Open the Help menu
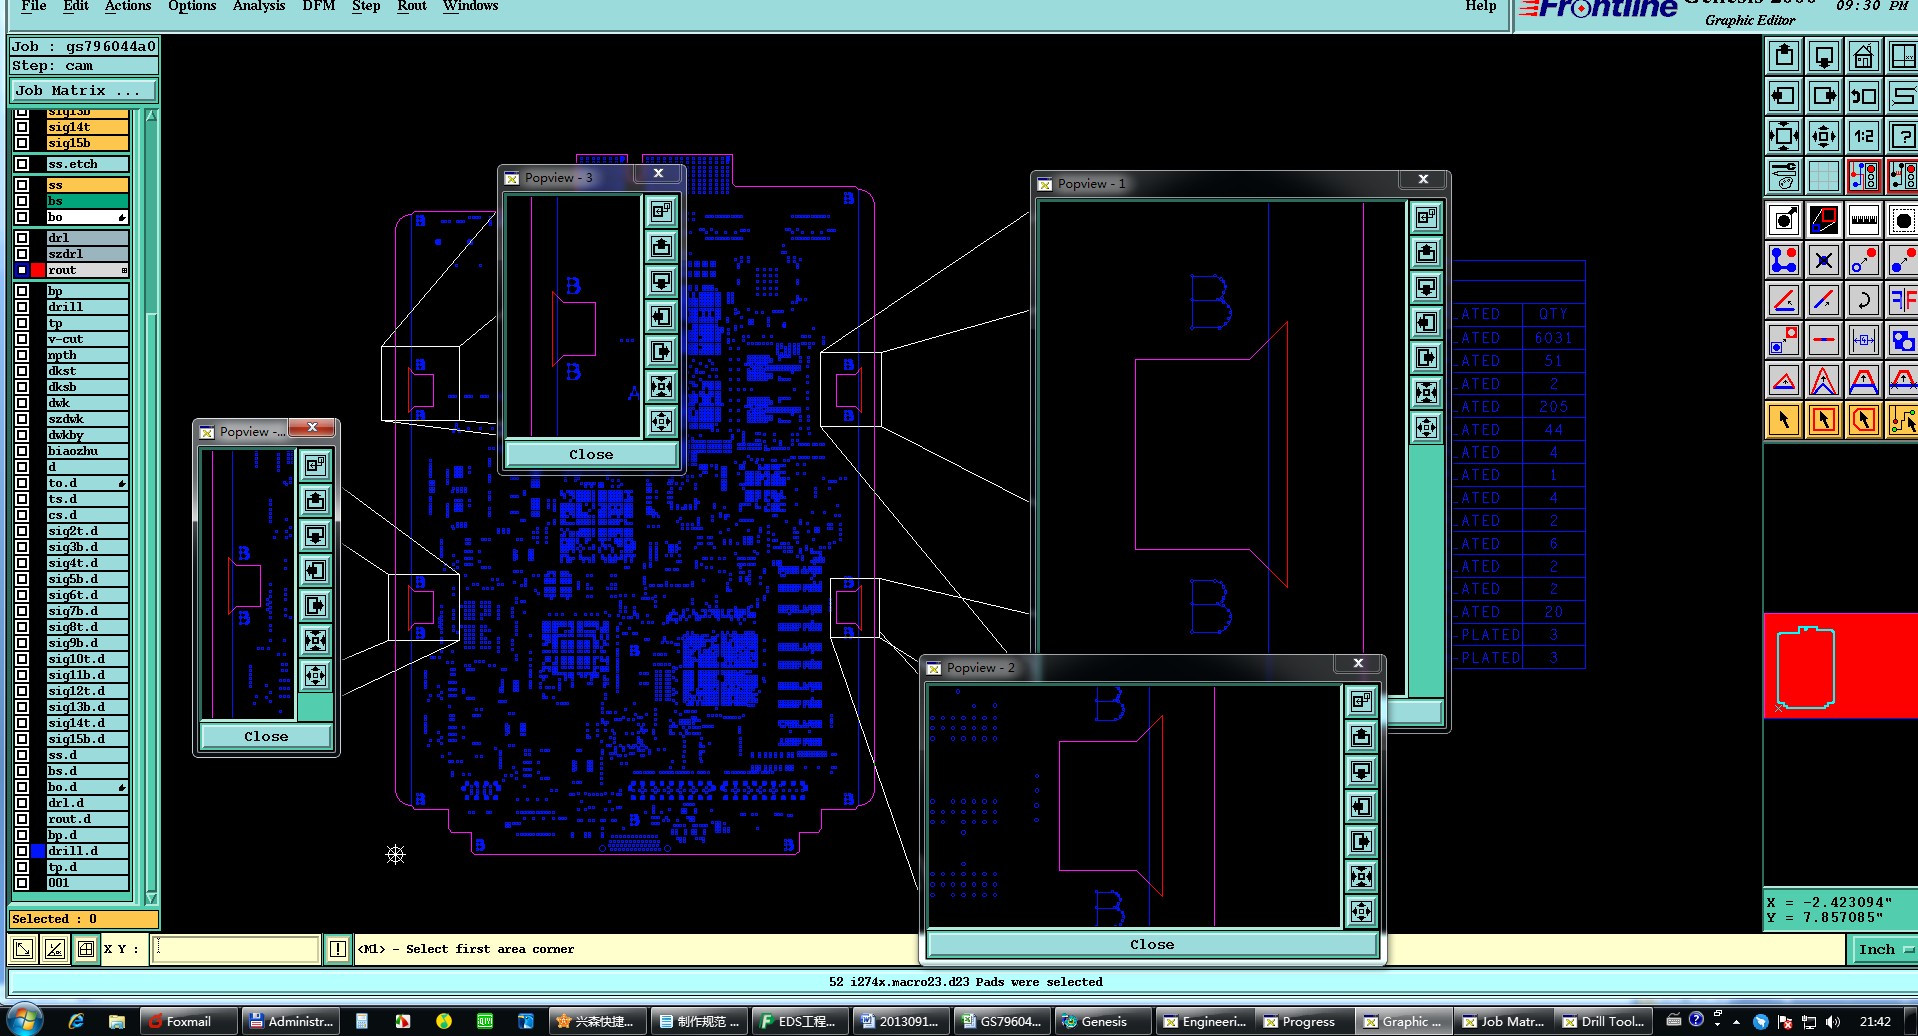The width and height of the screenshot is (1918, 1036). (1481, 6)
